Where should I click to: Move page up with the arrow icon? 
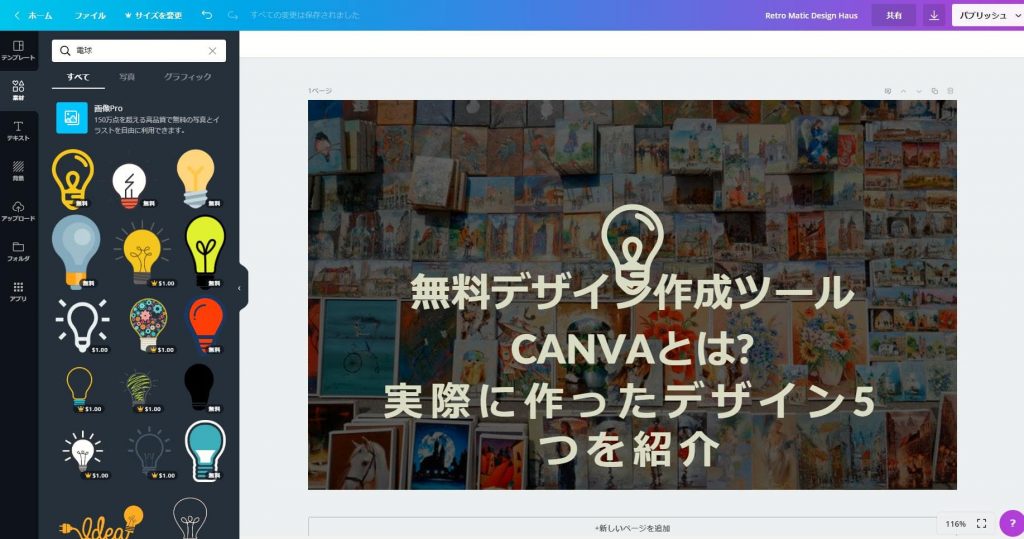(x=903, y=91)
